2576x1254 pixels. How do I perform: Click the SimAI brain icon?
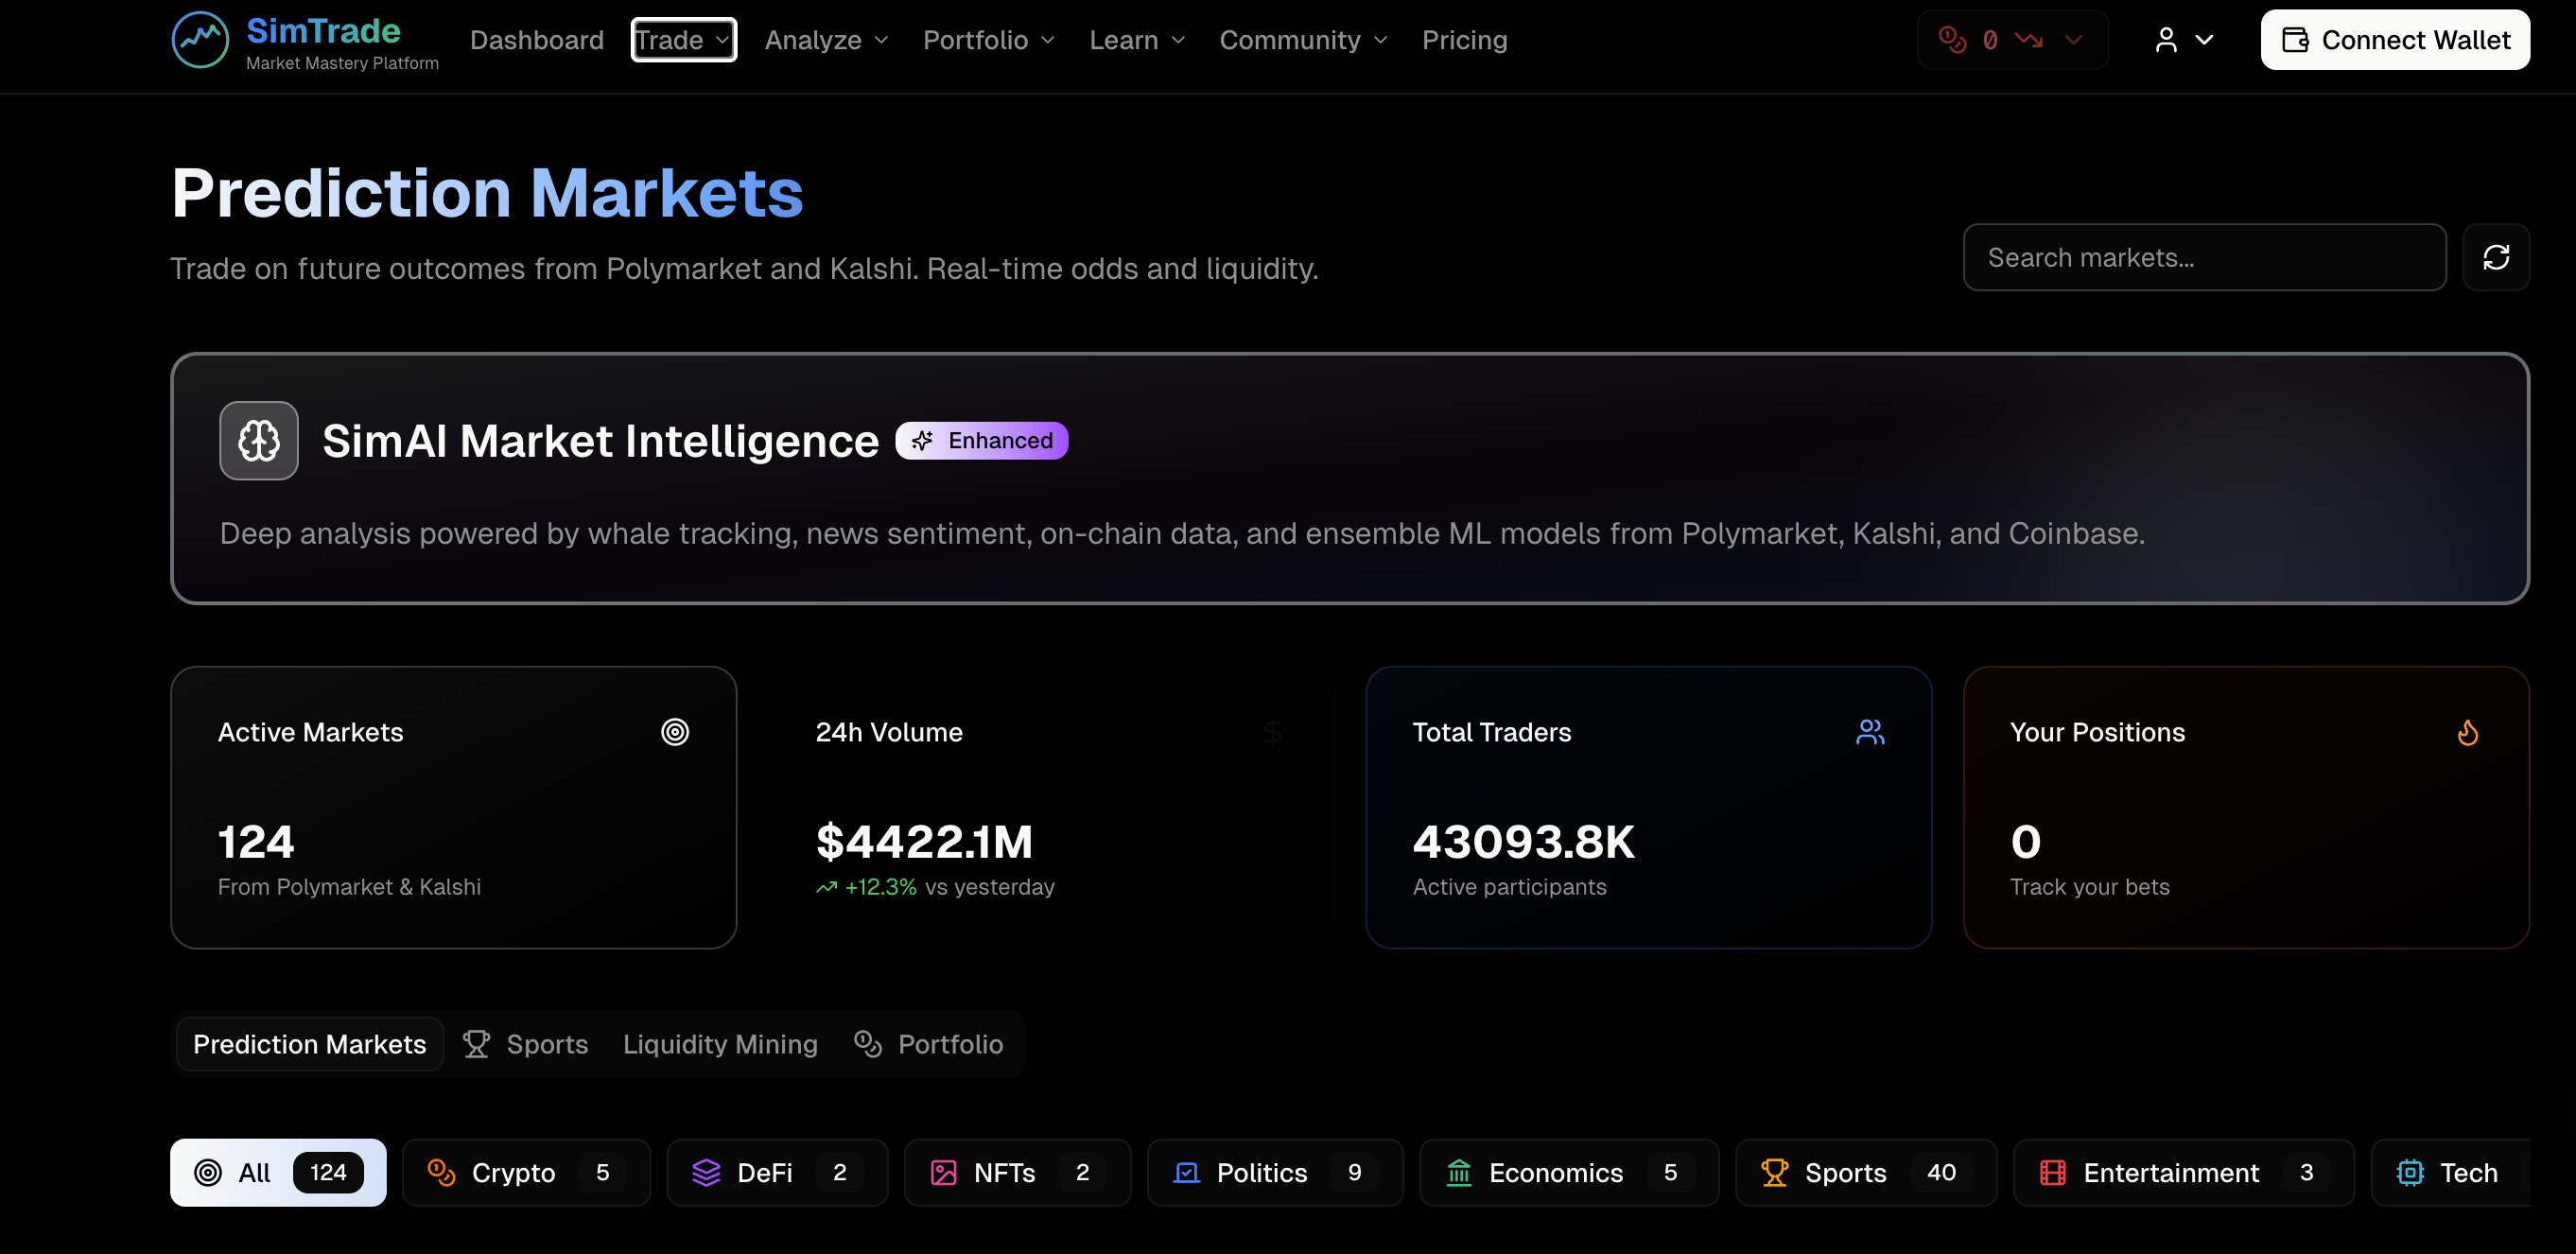click(x=259, y=441)
